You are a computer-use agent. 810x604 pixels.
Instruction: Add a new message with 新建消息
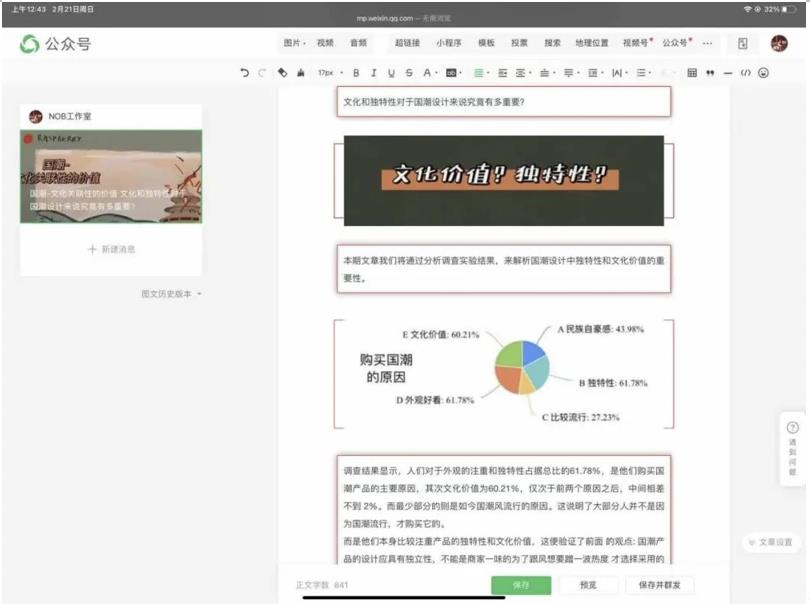[111, 250]
